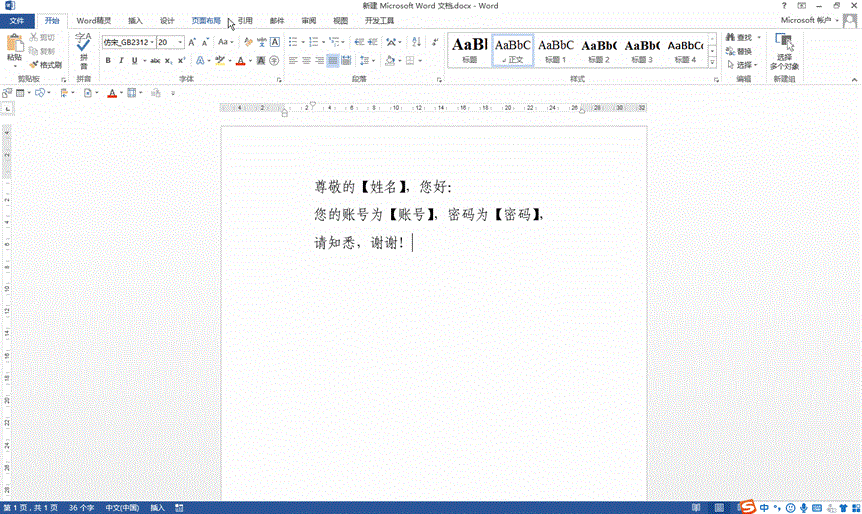Click the strikethrough (abc) icon
Image resolution: width=862 pixels, height=514 pixels.
coord(155,61)
